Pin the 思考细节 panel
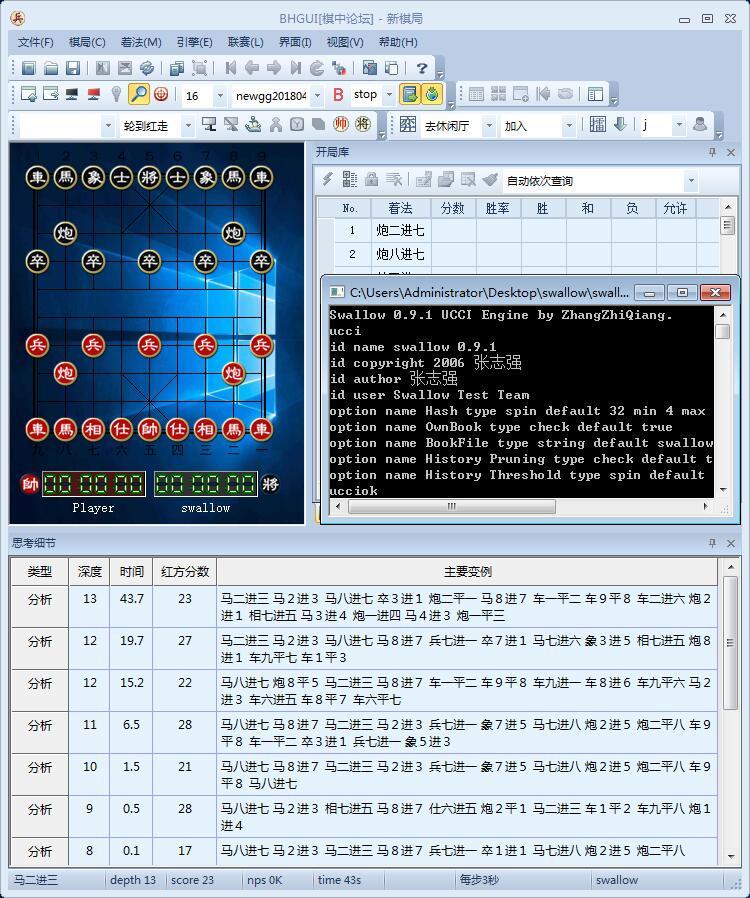The image size is (750, 898). tap(712, 543)
